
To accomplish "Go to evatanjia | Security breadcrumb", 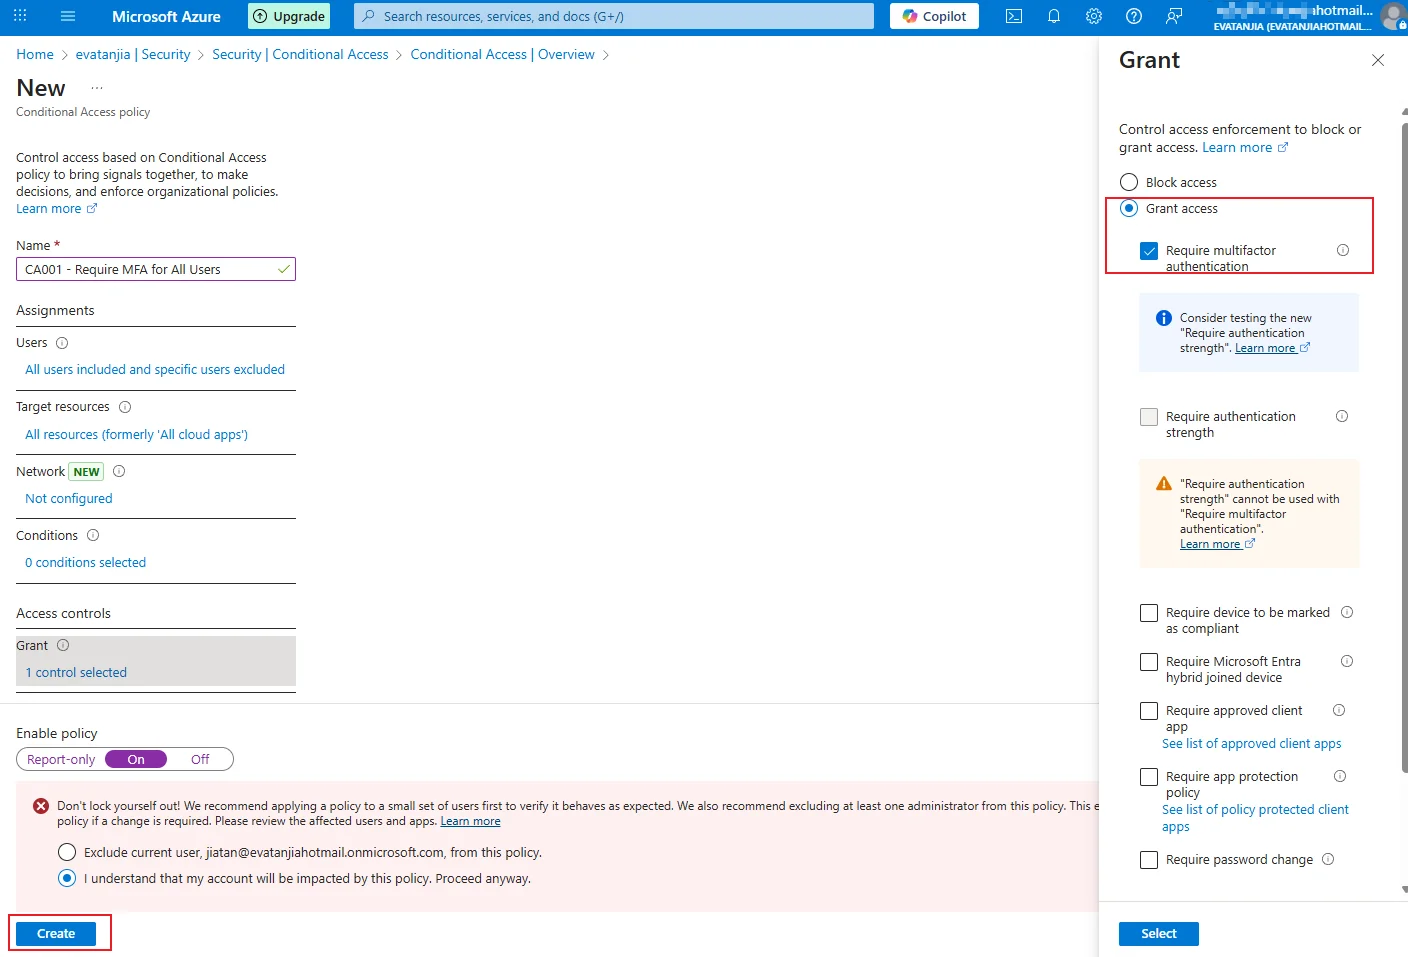I will pyautogui.click(x=133, y=54).
